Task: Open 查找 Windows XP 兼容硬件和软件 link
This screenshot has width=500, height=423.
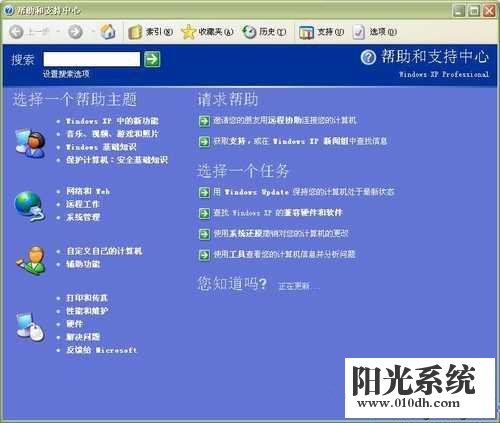Action: [278, 212]
